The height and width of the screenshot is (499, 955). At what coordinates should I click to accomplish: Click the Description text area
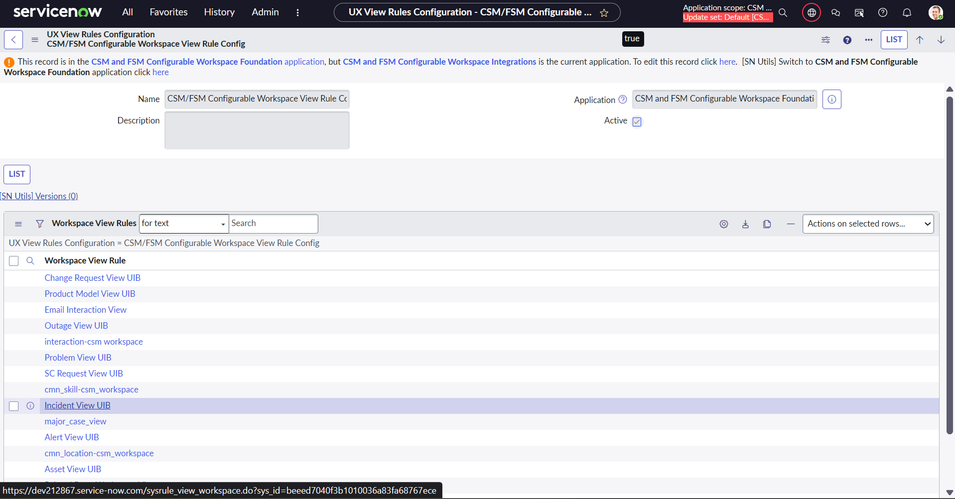(257, 130)
